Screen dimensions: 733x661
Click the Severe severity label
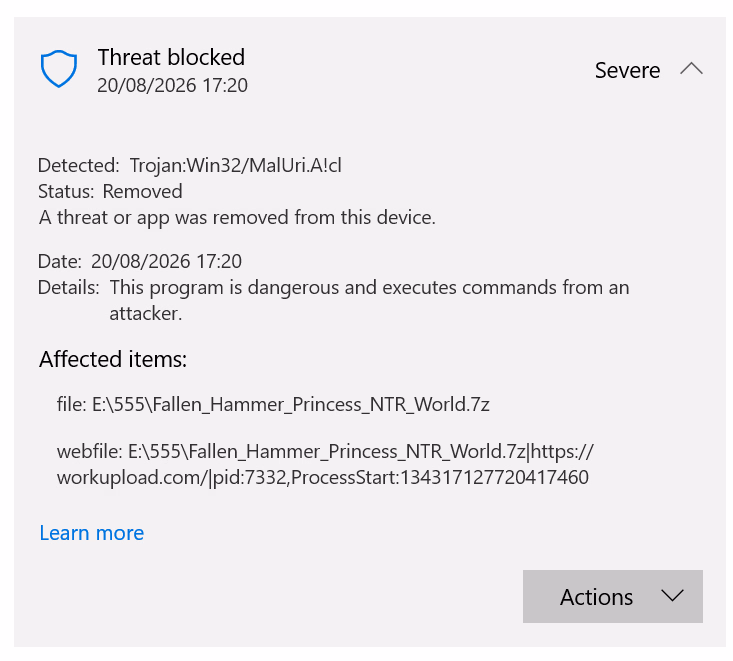click(627, 71)
